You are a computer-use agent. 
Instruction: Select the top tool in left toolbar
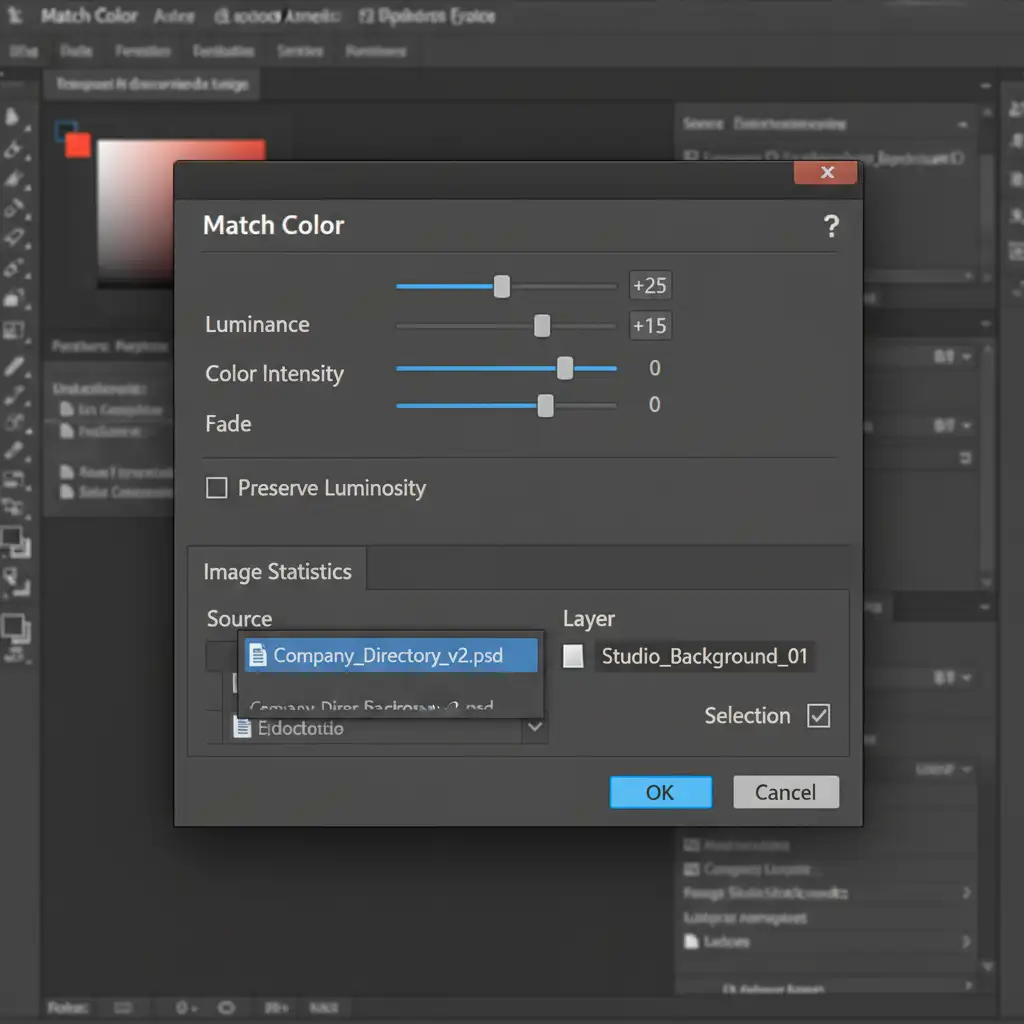(x=14, y=118)
